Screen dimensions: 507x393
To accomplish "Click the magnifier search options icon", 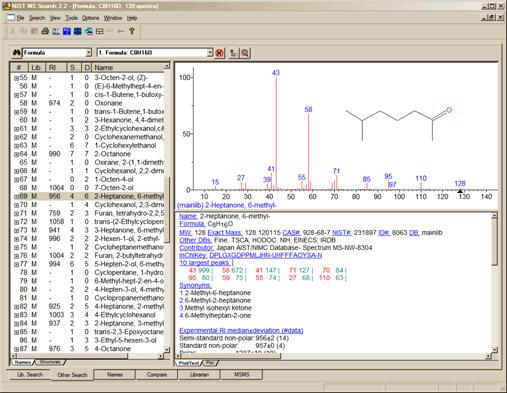I will pos(245,53).
